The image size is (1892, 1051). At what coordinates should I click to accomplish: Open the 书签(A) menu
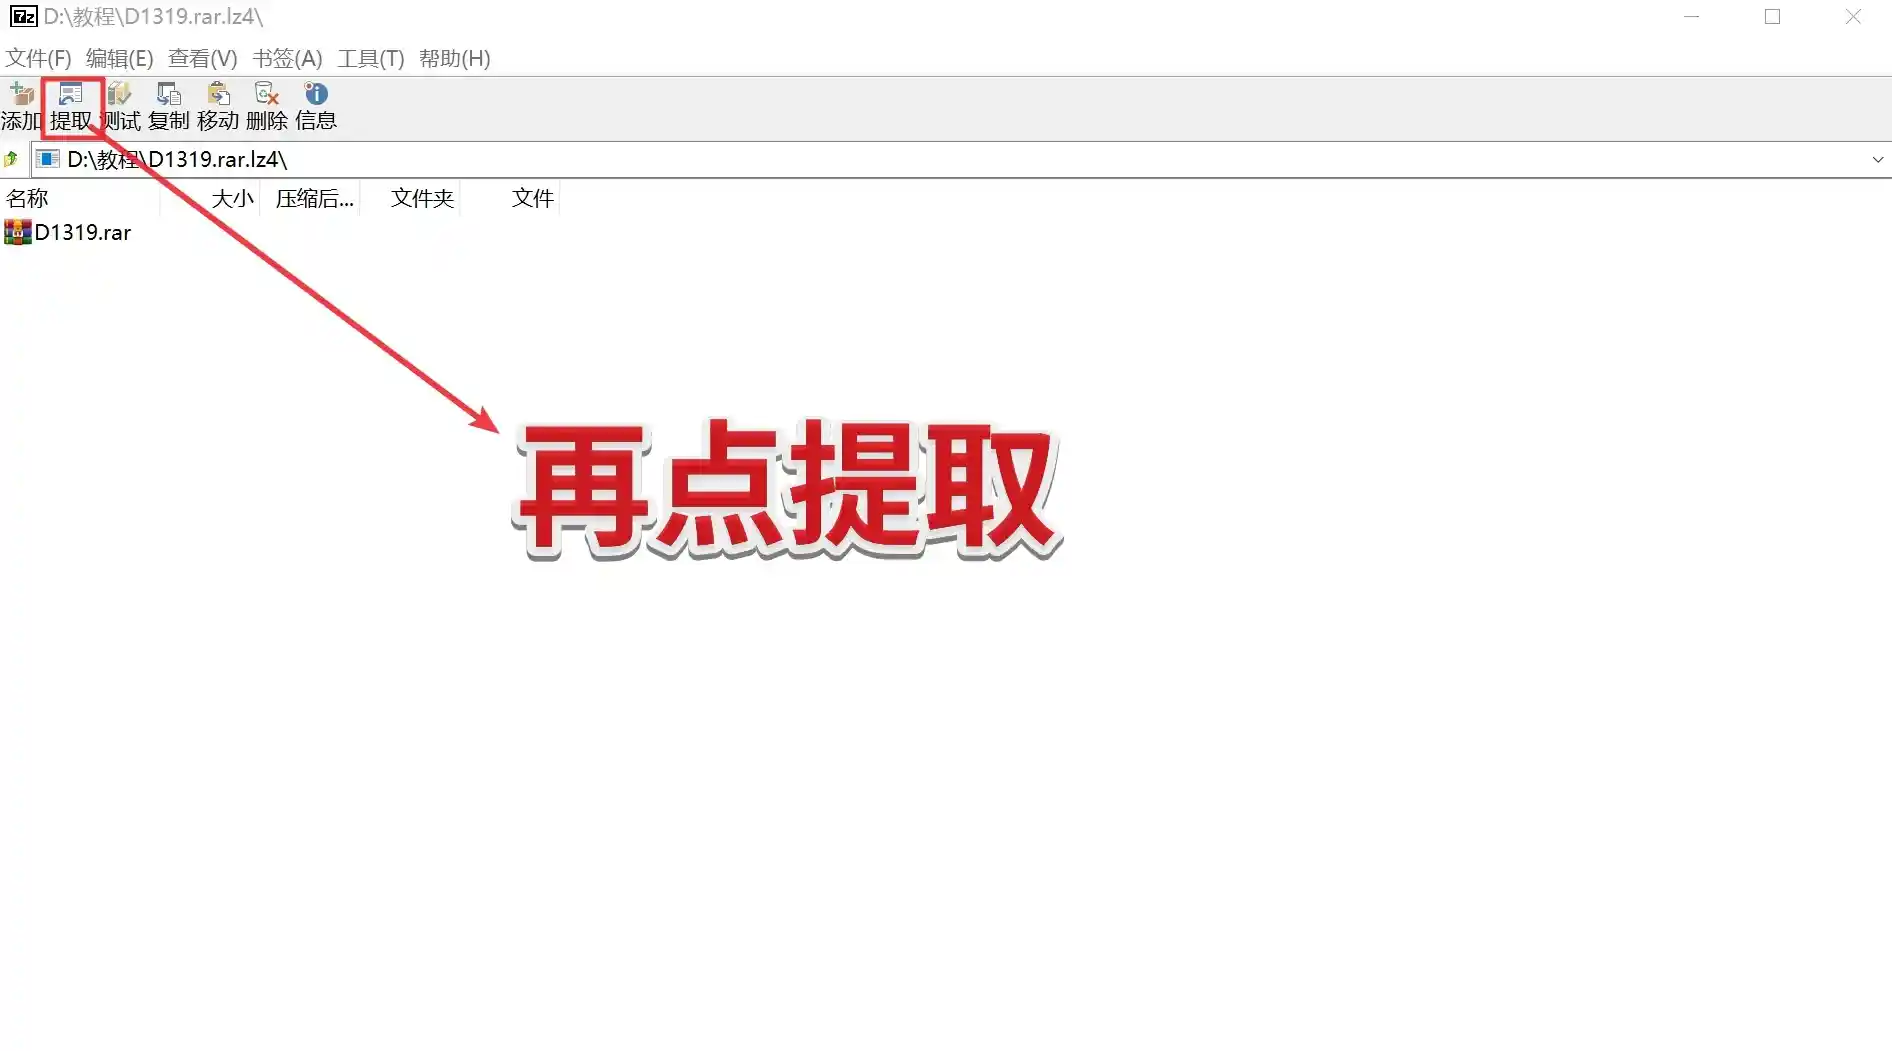(x=287, y=58)
